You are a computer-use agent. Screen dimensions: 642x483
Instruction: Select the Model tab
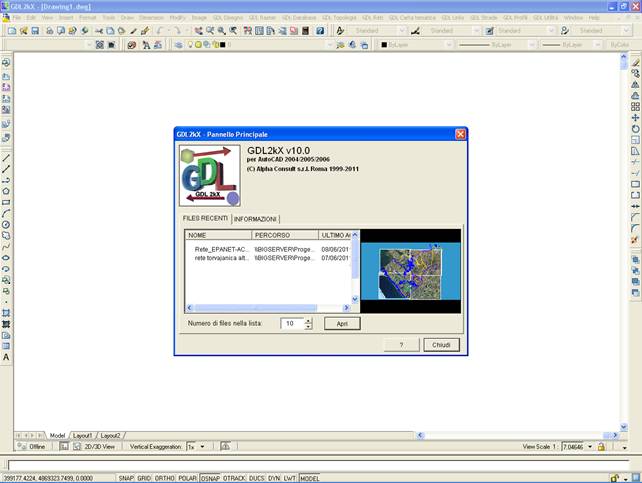(x=57, y=436)
